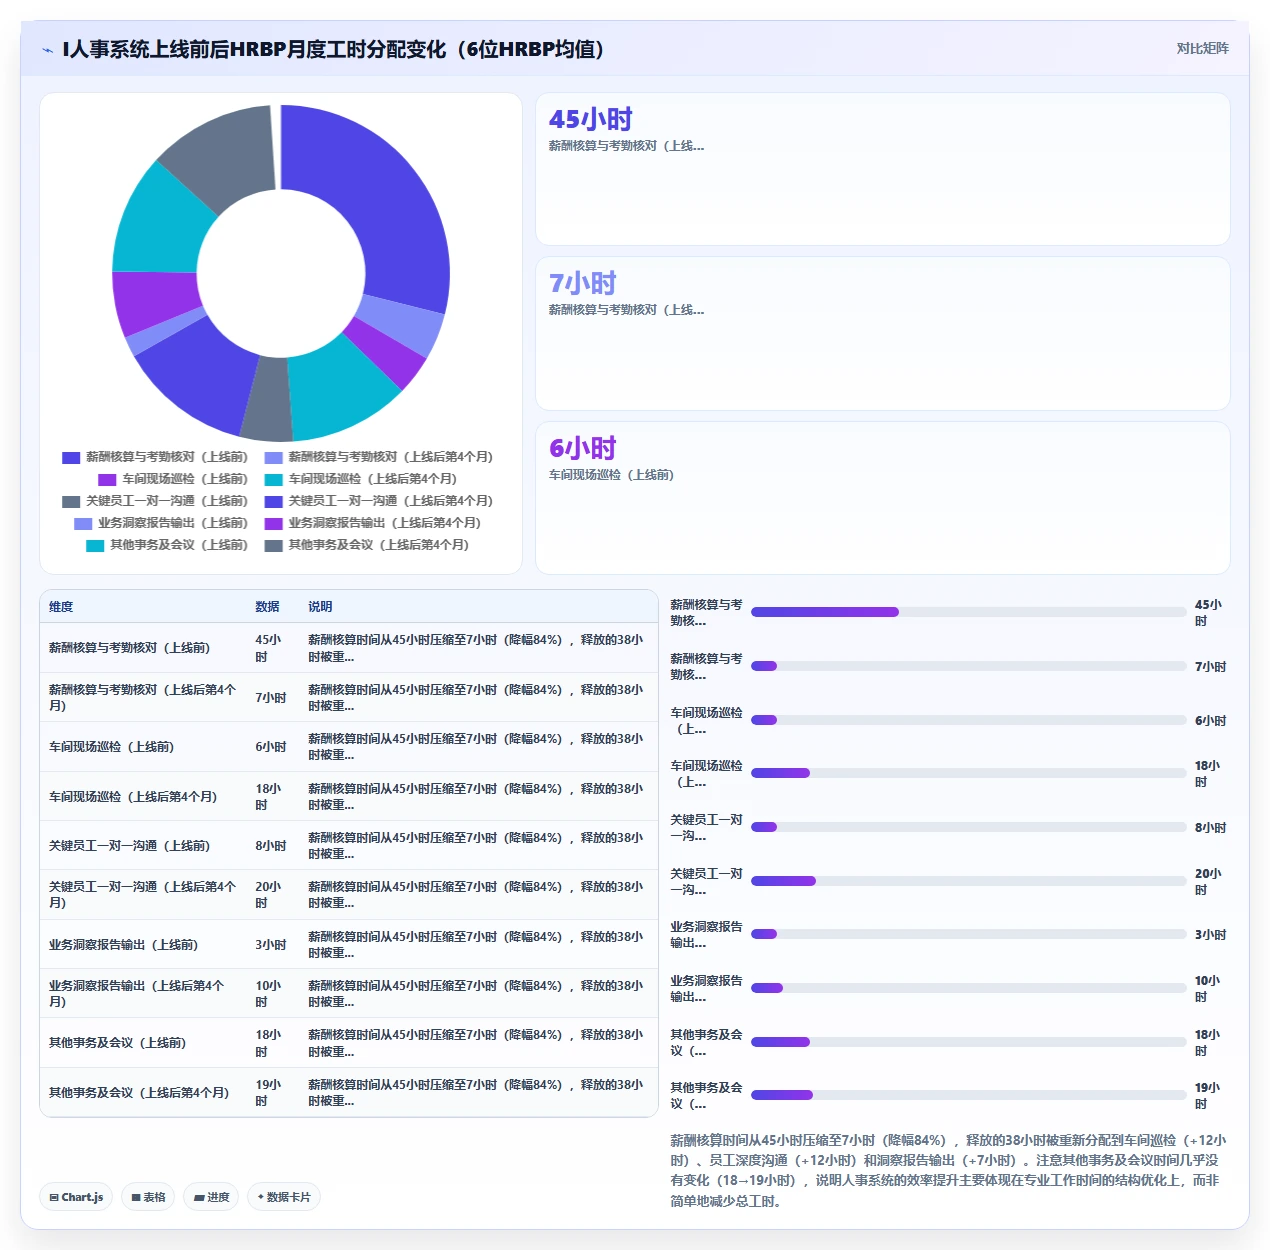Click the 进度 tag bar icon
Viewport: 1270px width, 1250px height.
click(199, 1197)
